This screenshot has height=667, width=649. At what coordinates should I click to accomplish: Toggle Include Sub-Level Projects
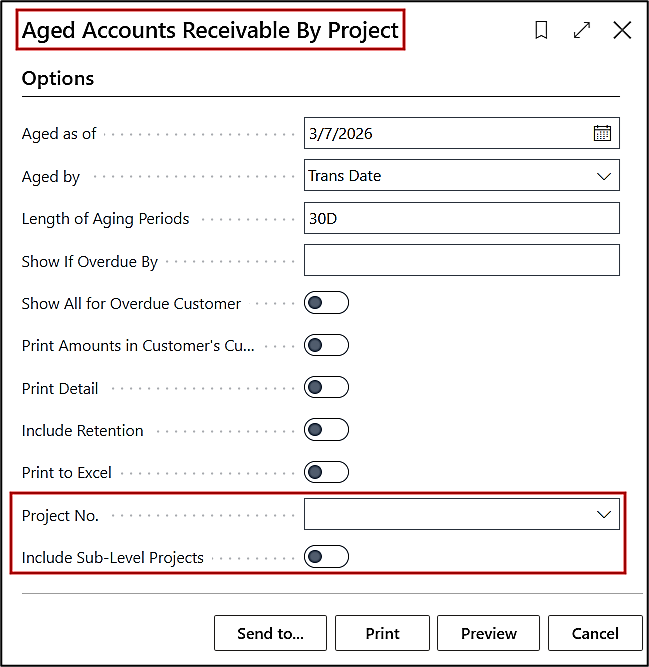point(326,557)
